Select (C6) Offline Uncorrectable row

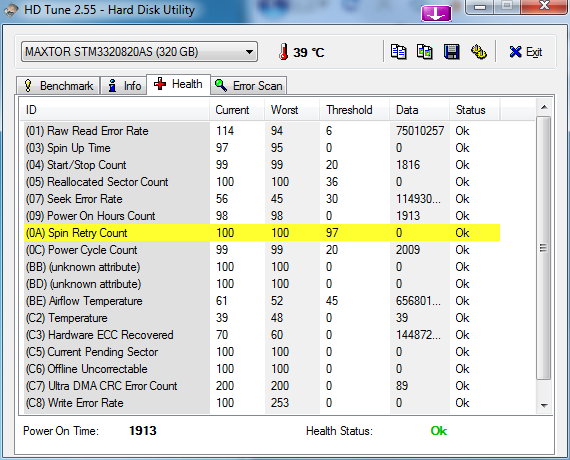tap(262, 369)
